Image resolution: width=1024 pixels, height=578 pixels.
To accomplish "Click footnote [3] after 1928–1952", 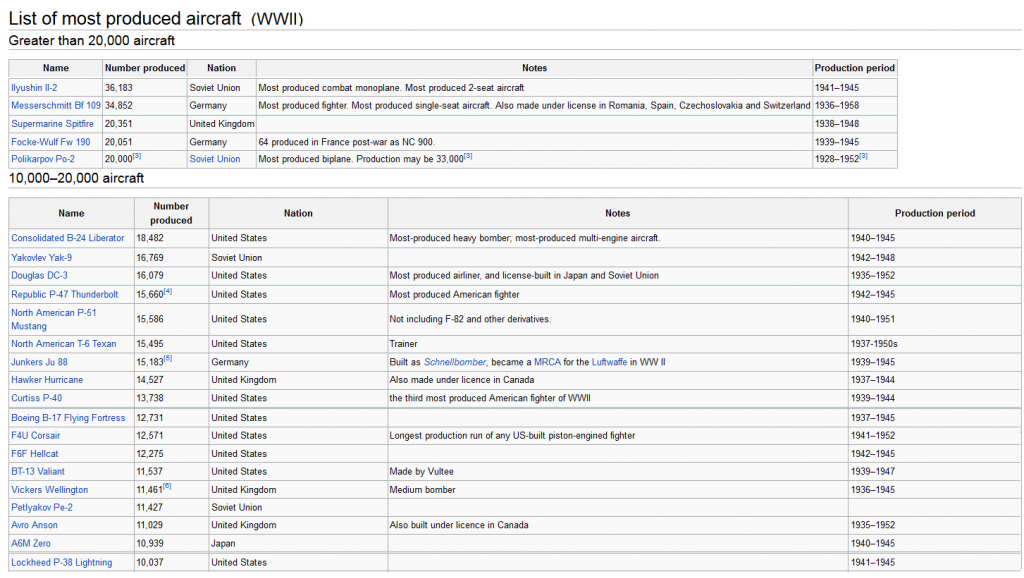I will pyautogui.click(x=863, y=156).
